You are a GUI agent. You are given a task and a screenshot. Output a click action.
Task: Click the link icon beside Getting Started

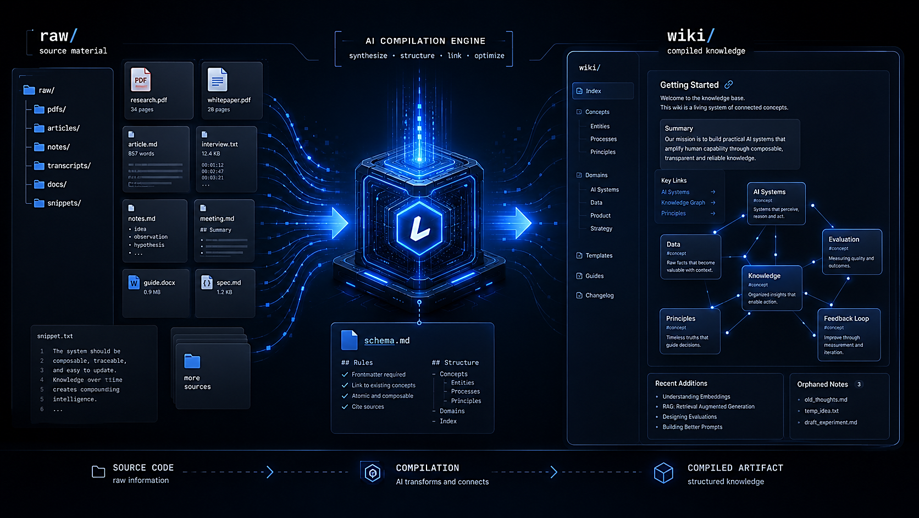pyautogui.click(x=729, y=84)
